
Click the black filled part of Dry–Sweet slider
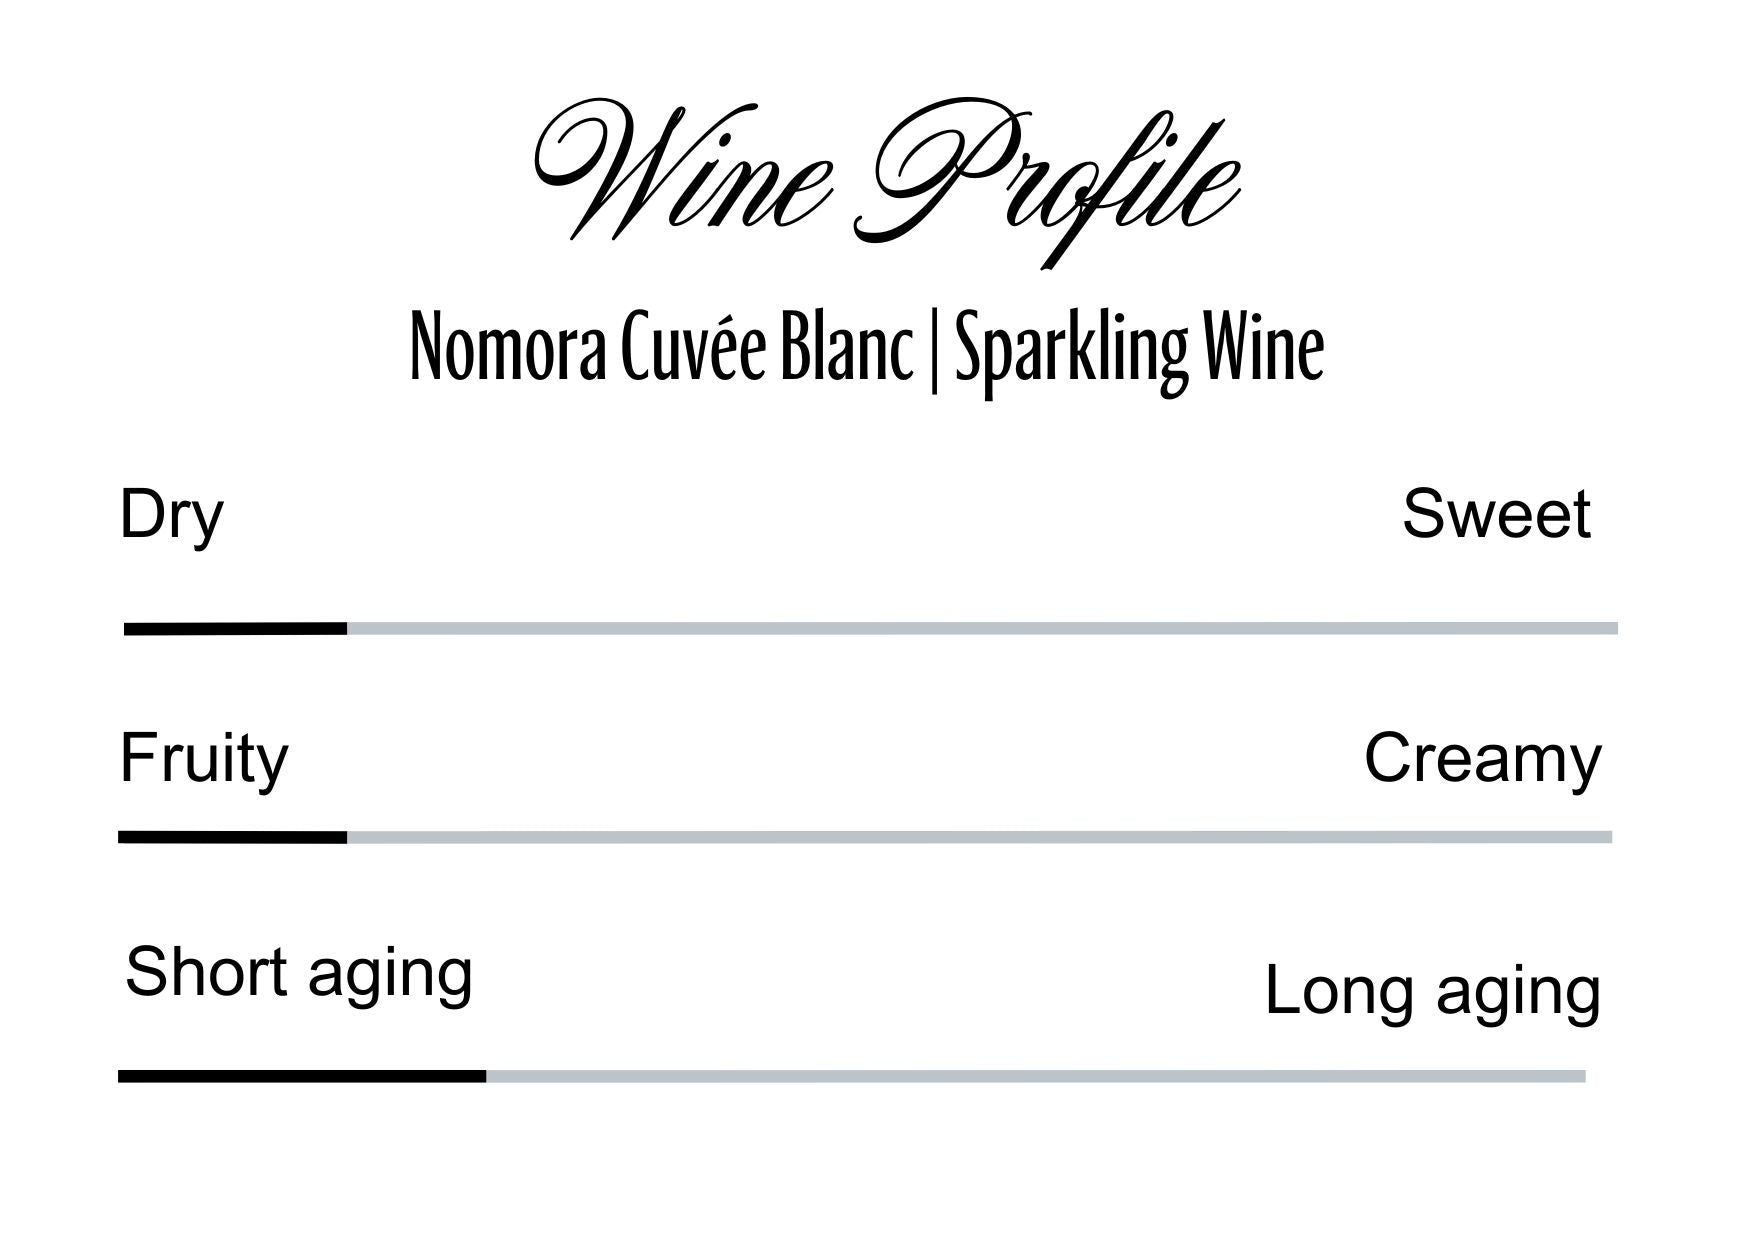pyautogui.click(x=235, y=629)
